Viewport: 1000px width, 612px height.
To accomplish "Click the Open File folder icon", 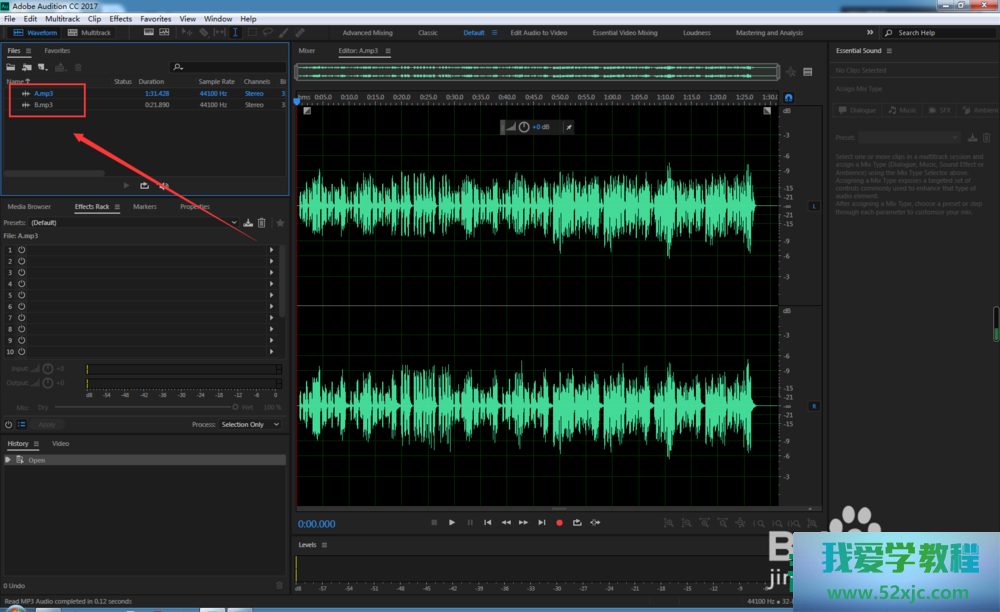I will click(x=12, y=67).
